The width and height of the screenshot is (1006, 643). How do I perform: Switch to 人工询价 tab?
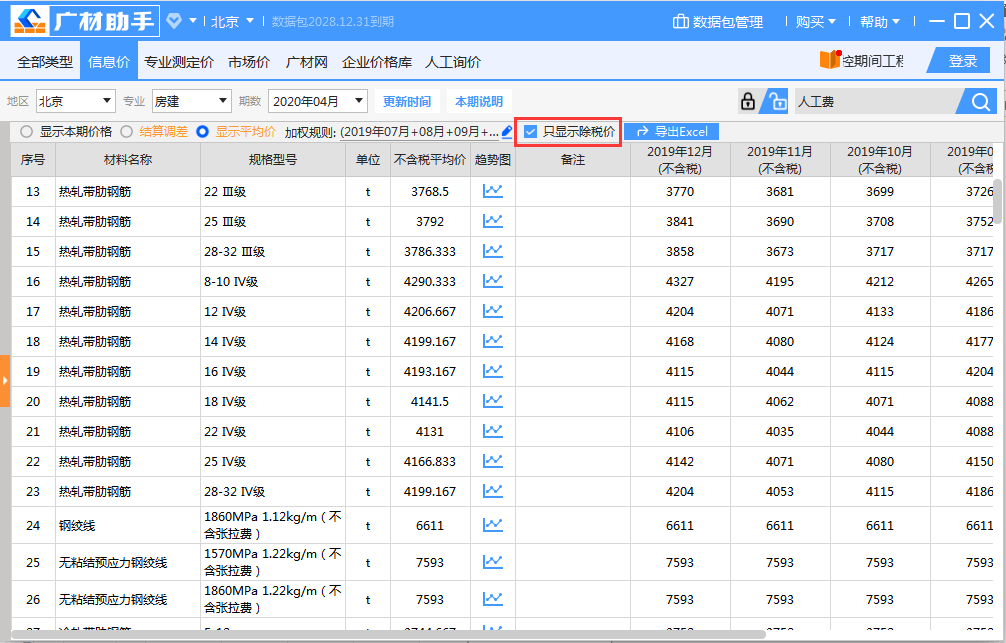click(453, 62)
